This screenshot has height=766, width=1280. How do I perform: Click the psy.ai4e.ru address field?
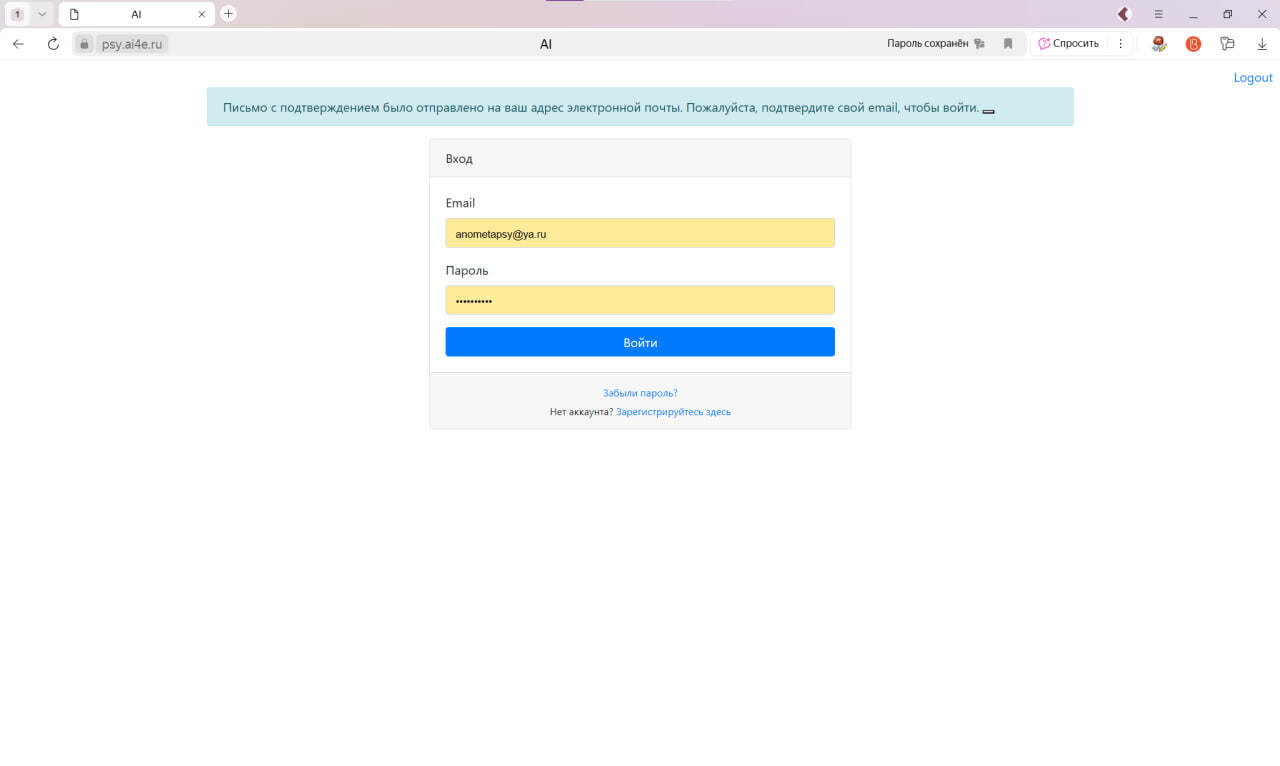(131, 44)
